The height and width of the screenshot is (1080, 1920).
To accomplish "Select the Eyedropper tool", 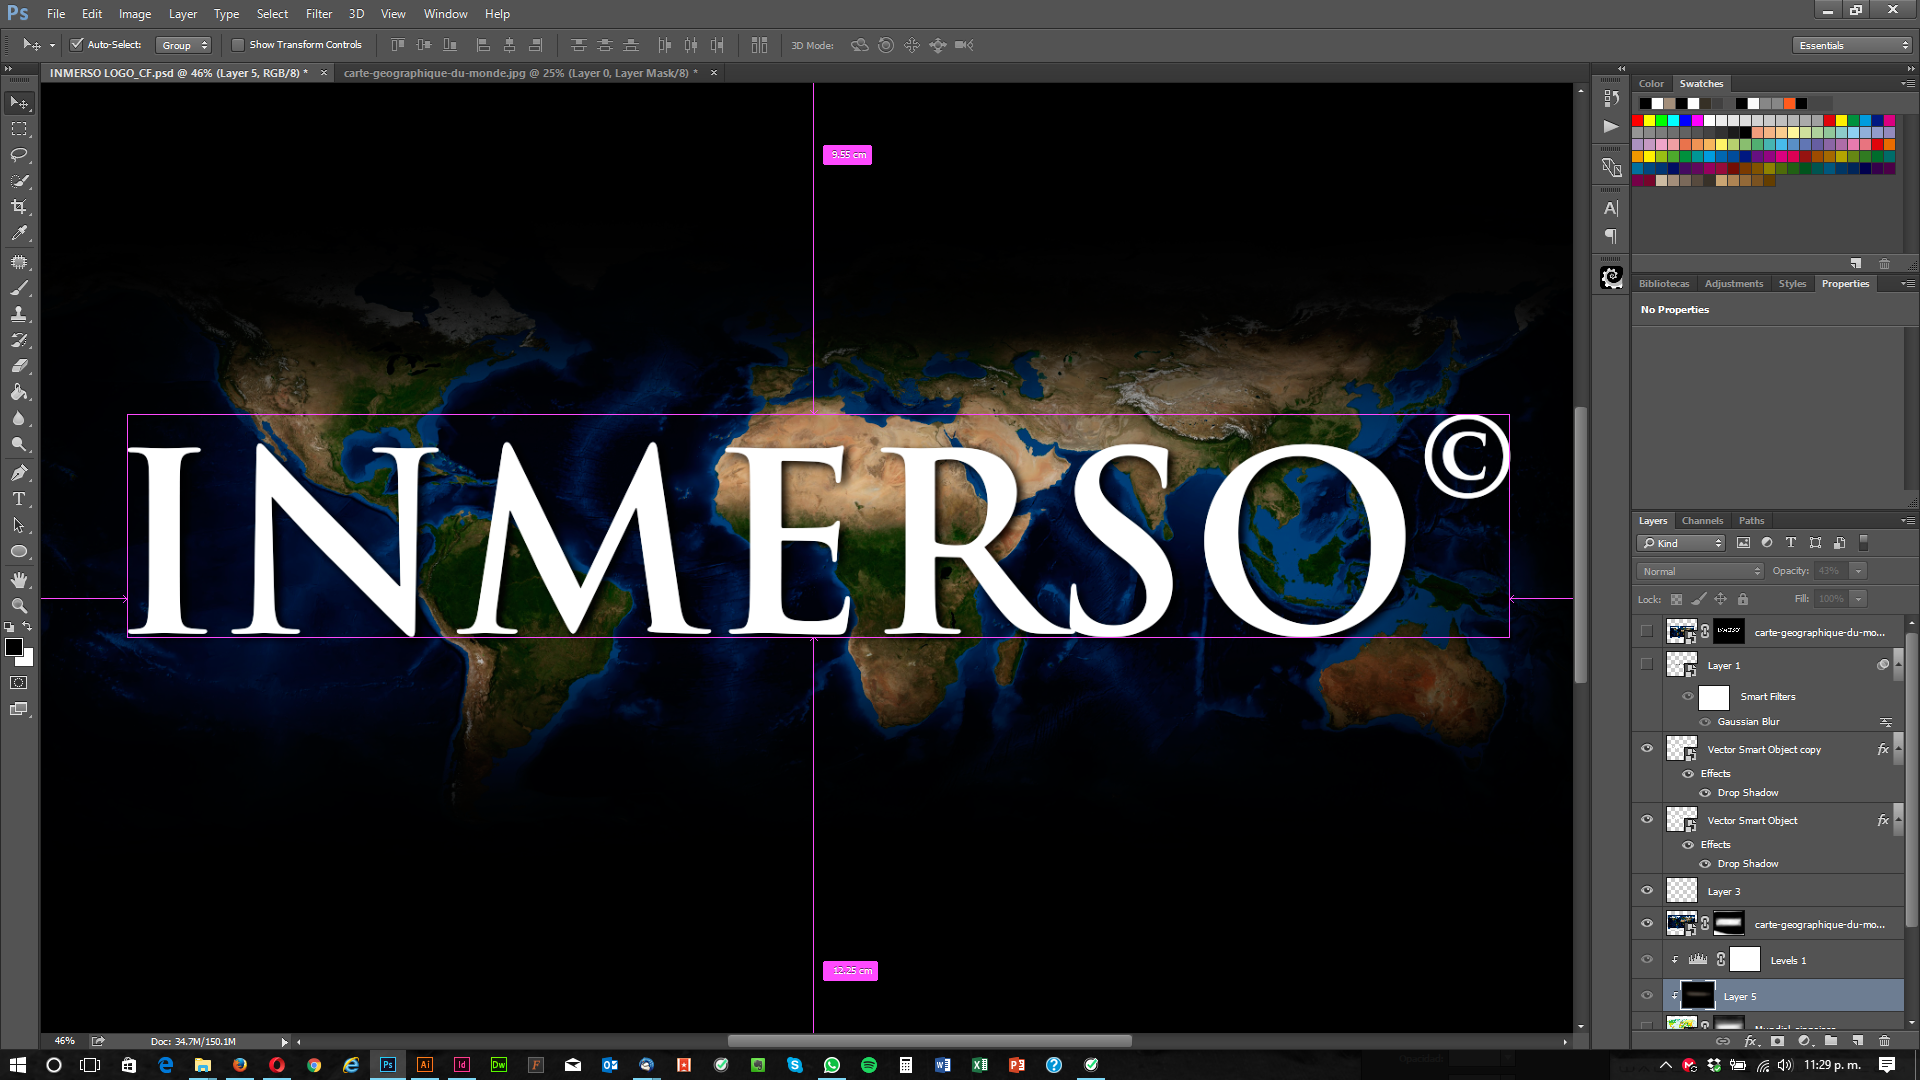I will (x=19, y=233).
